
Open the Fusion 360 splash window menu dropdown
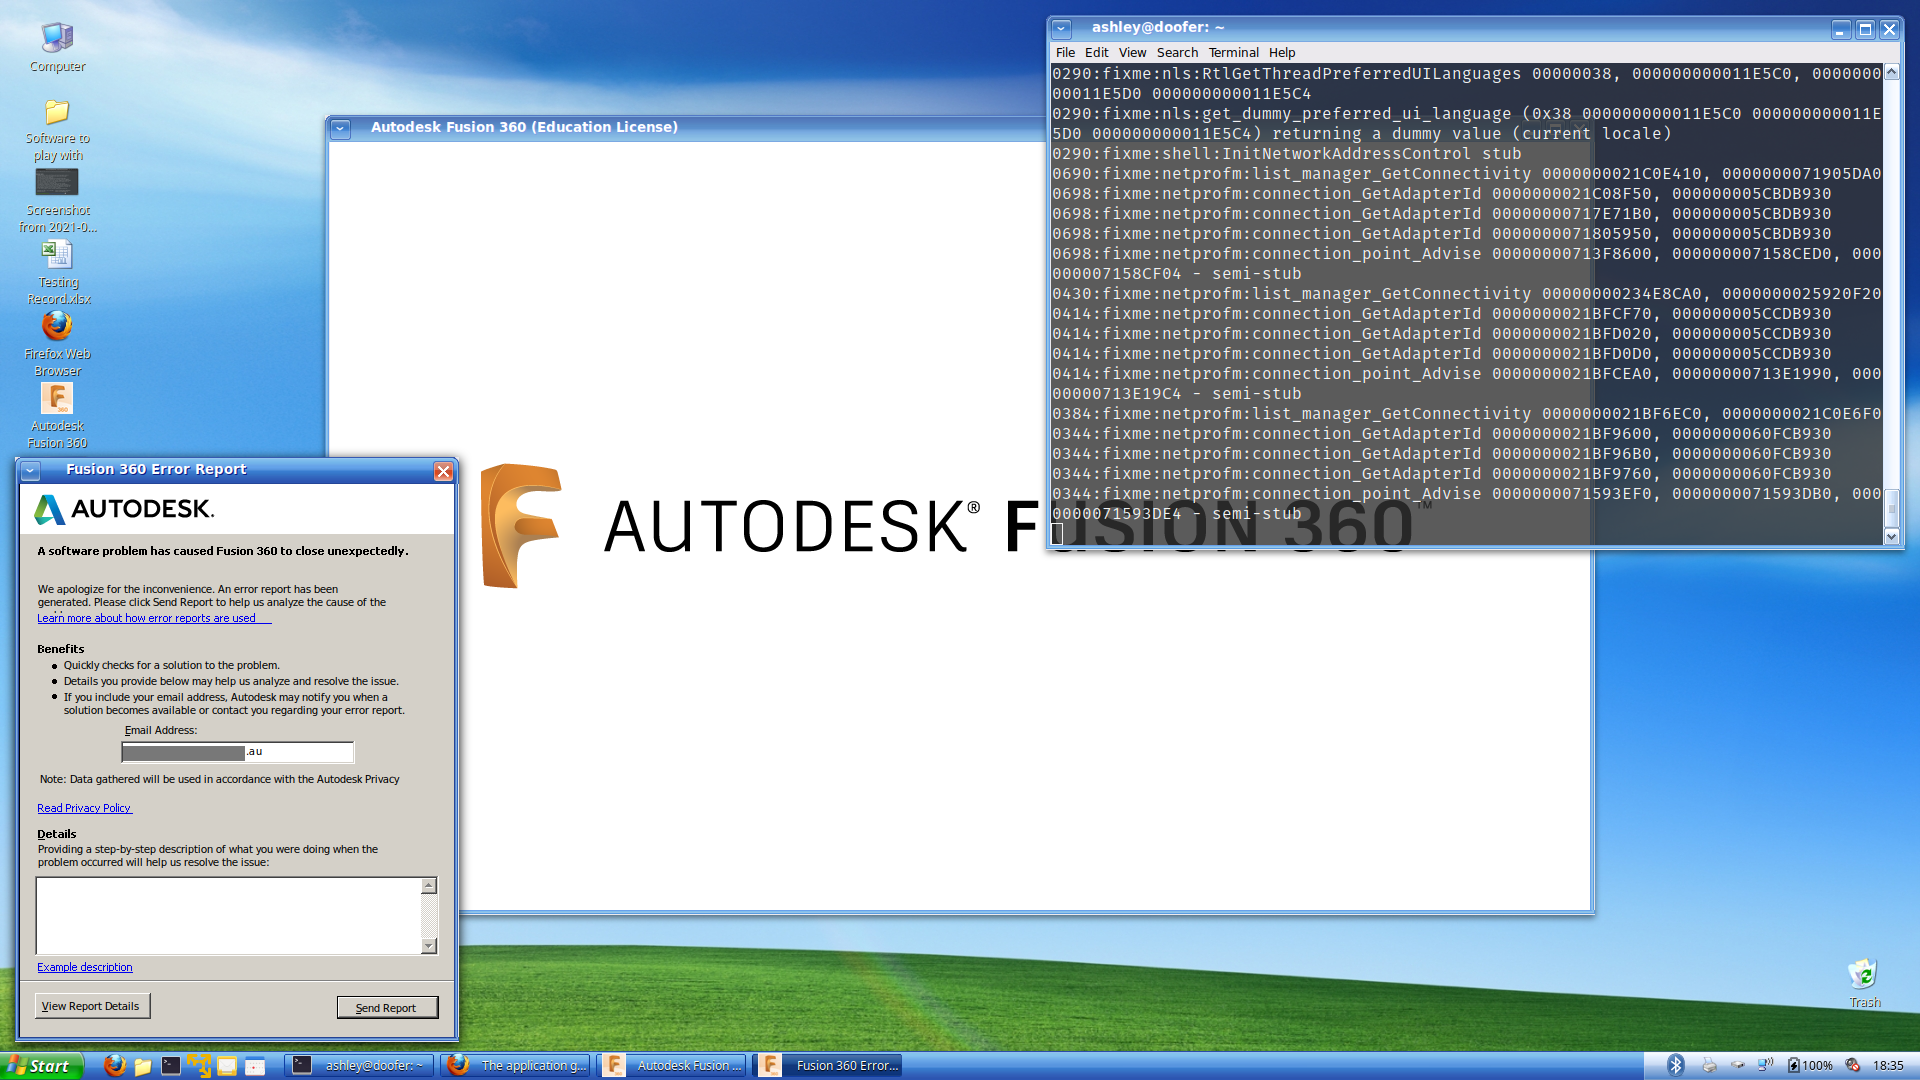[341, 129]
